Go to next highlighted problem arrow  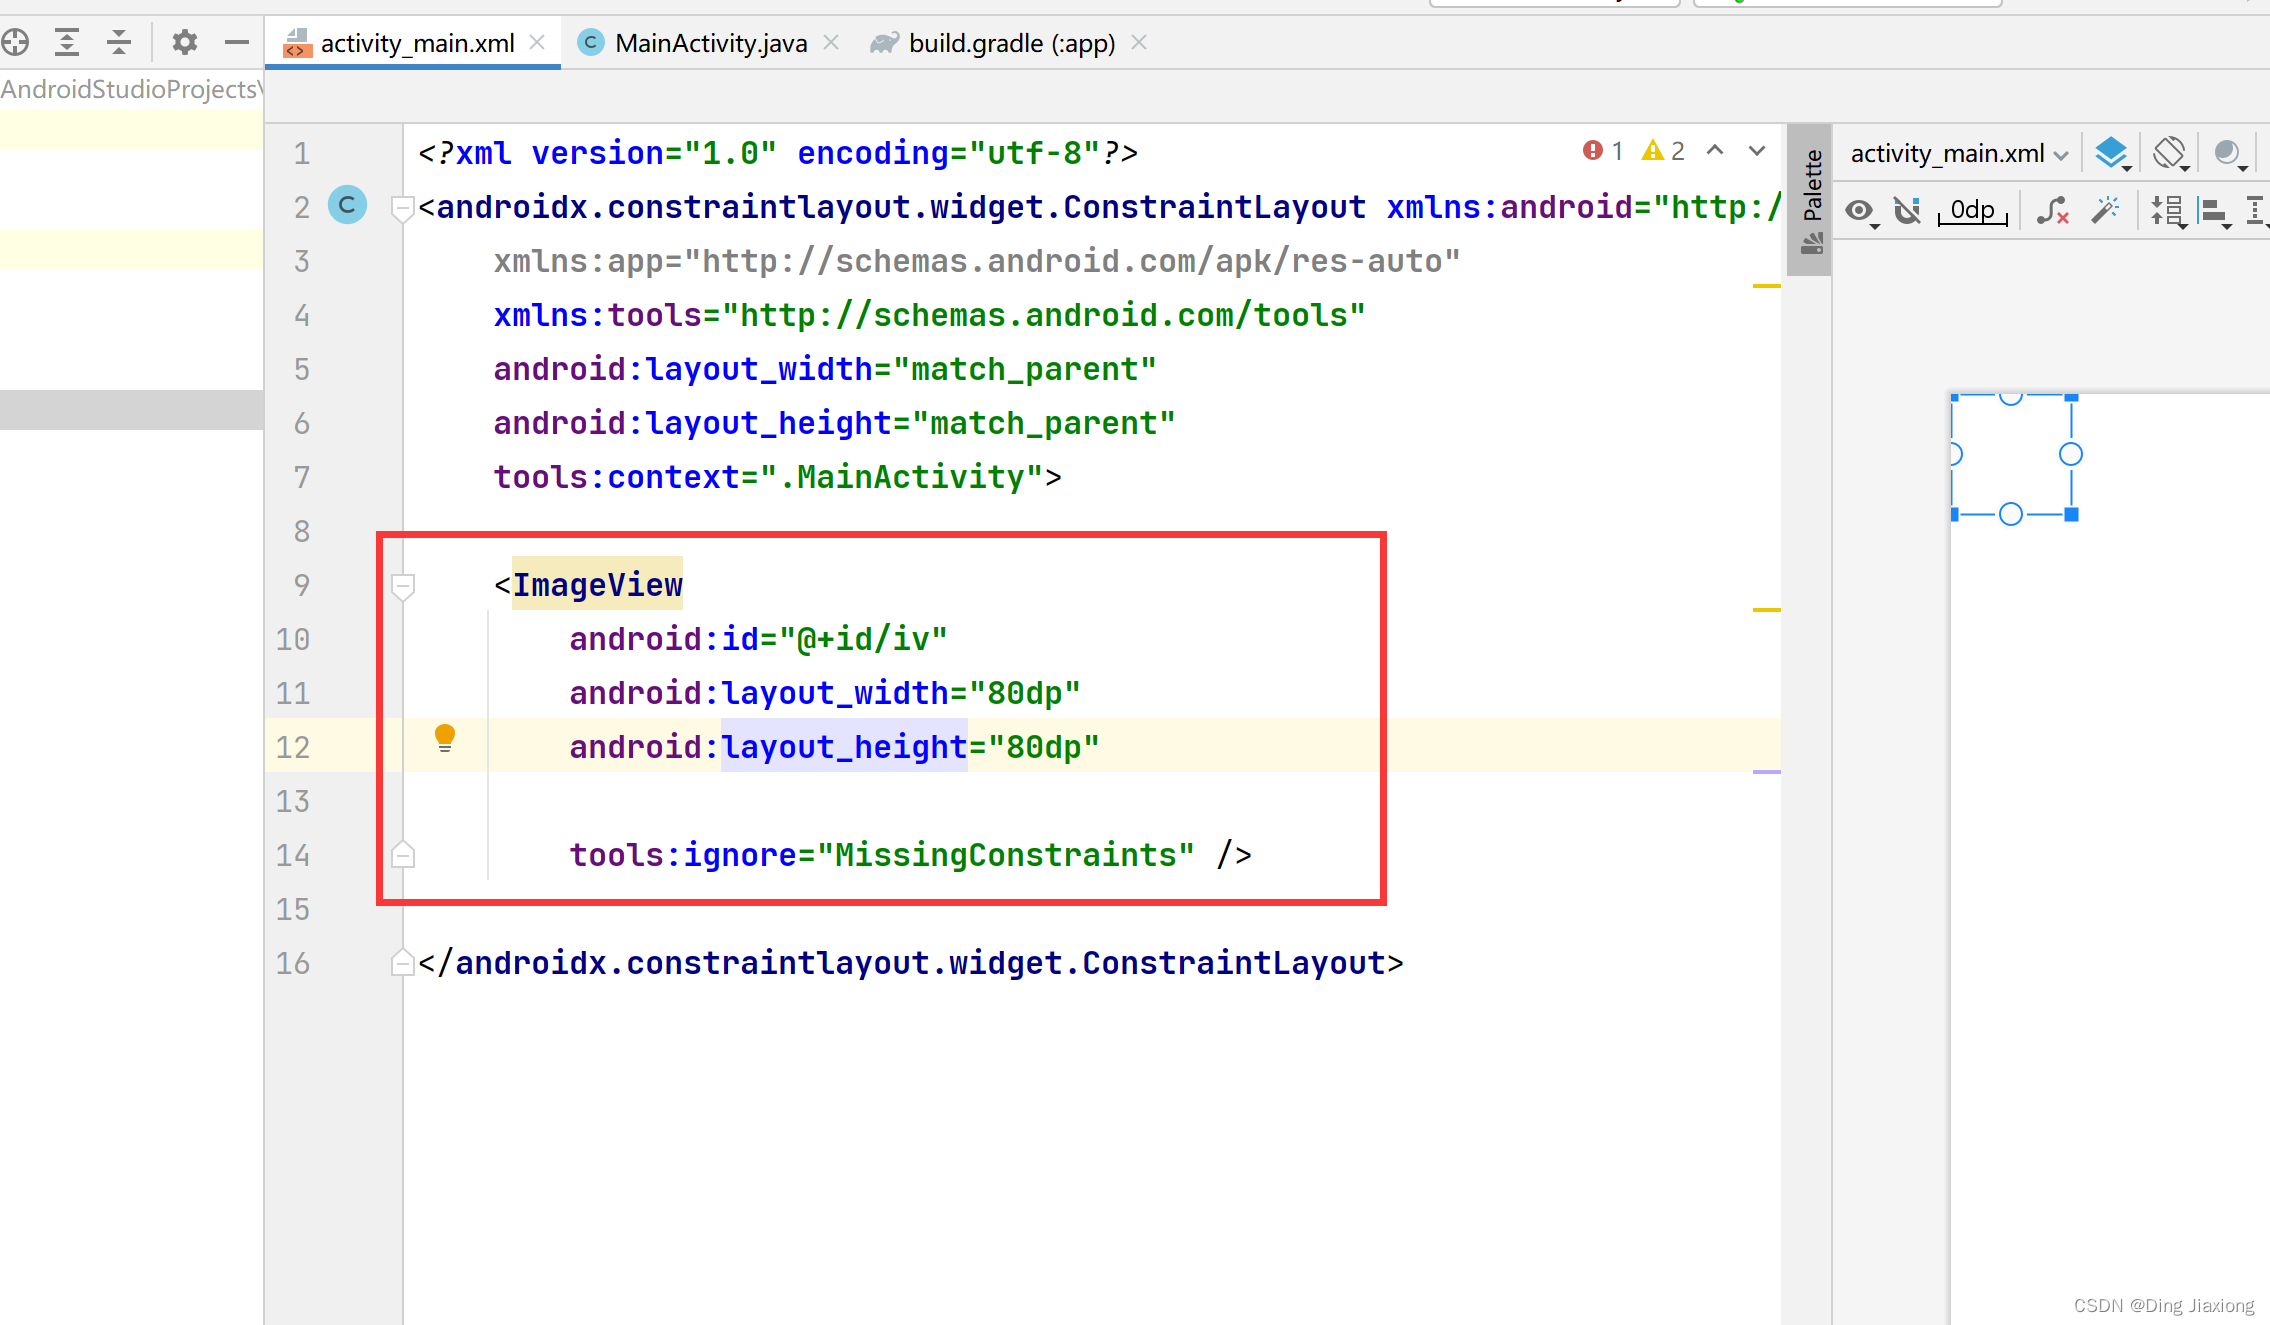(1757, 151)
